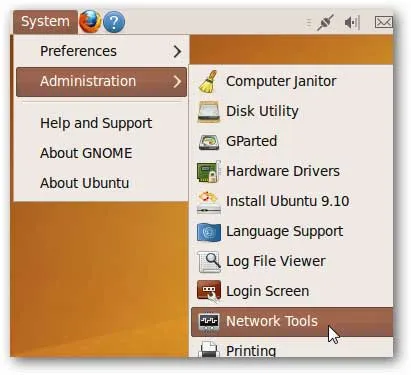Click the volume speaker icon

point(352,22)
